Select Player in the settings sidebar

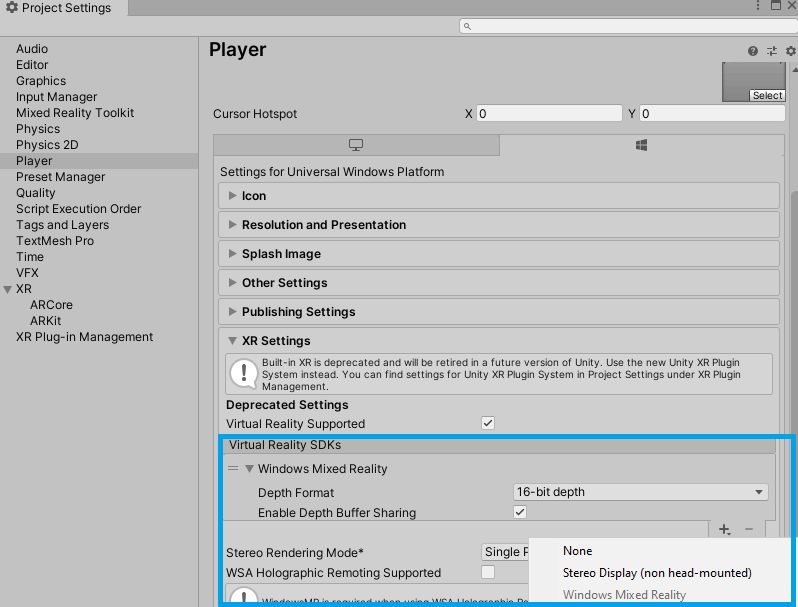point(34,161)
